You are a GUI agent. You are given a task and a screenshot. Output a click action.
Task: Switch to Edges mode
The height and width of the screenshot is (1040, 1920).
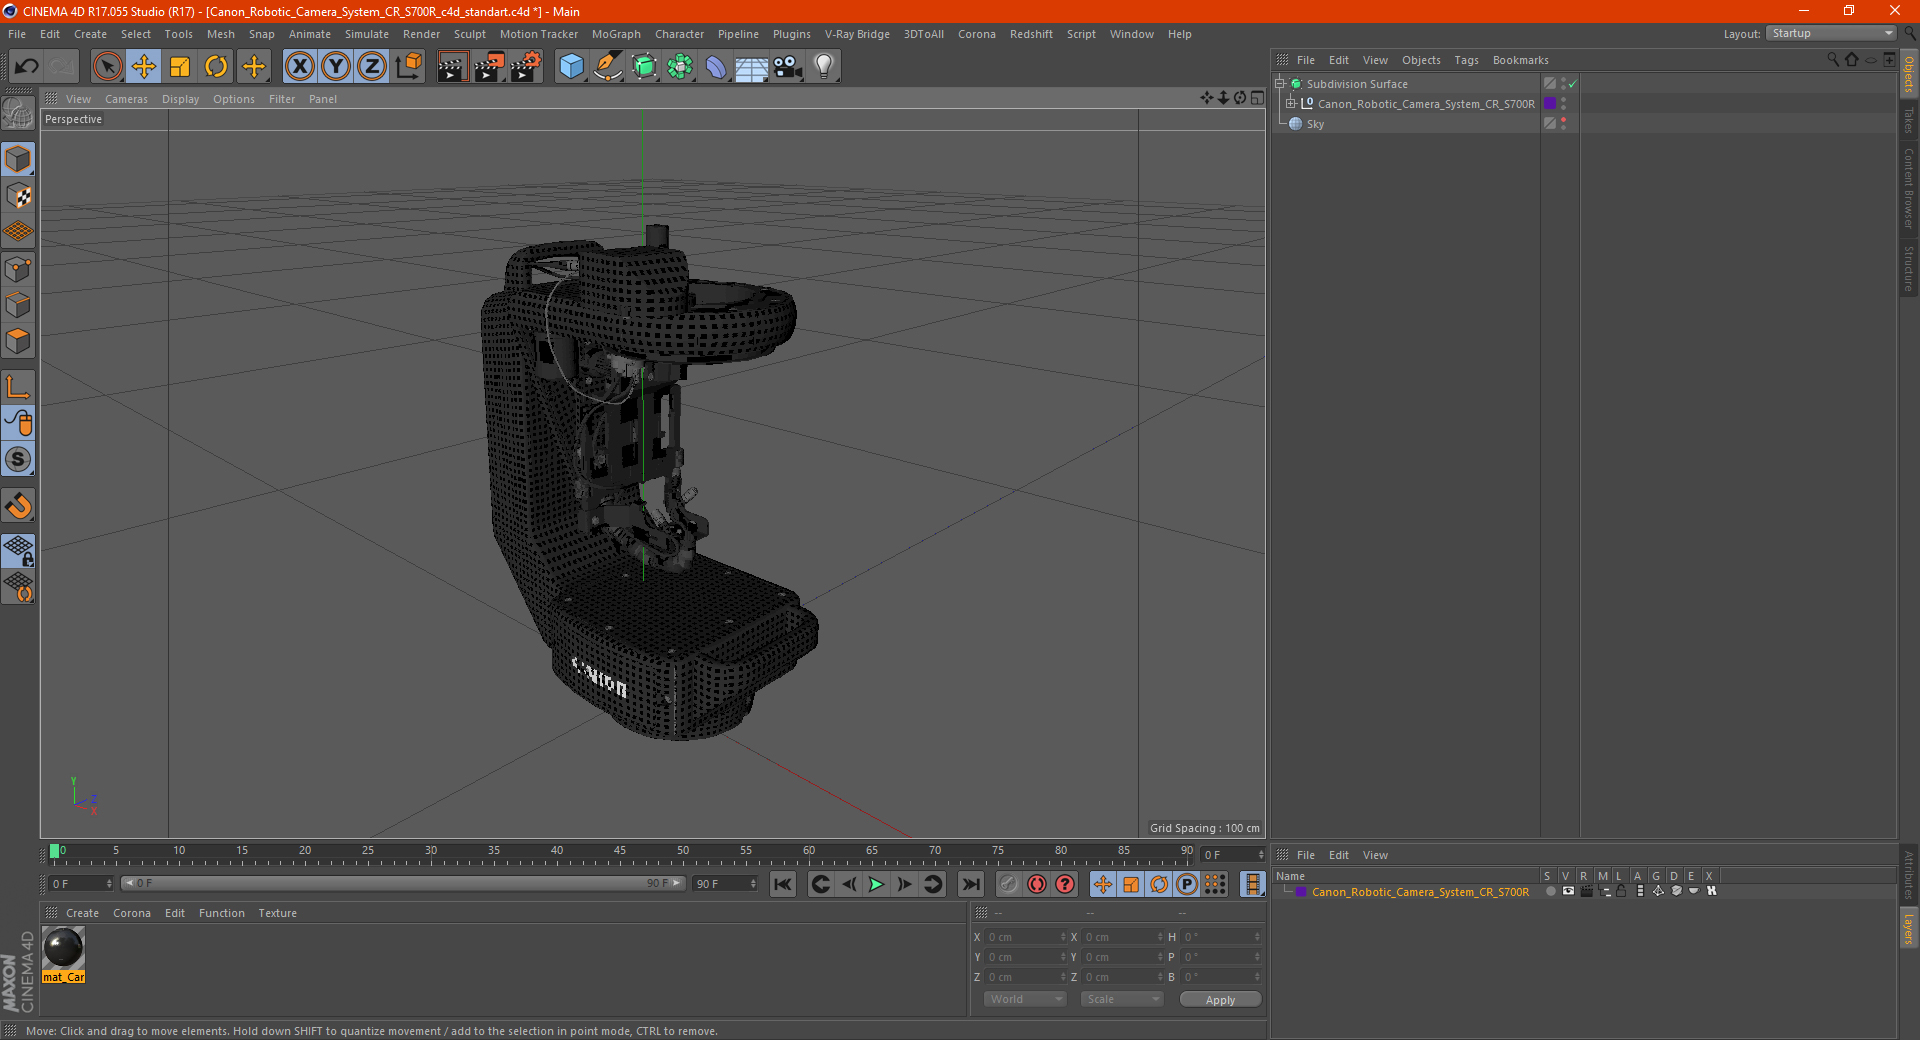coord(18,305)
